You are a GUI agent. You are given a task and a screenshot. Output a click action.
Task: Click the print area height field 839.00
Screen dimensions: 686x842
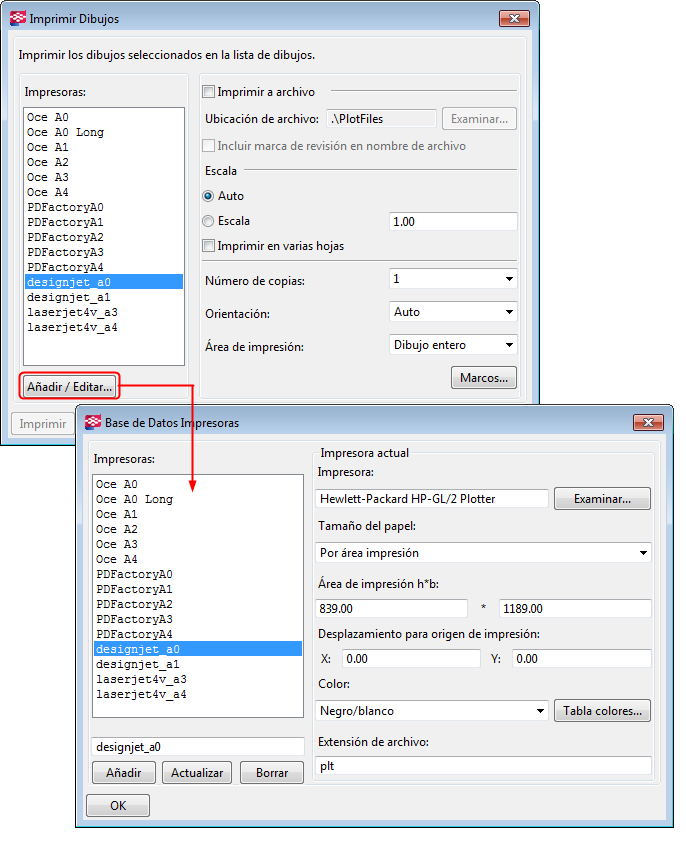pos(391,609)
